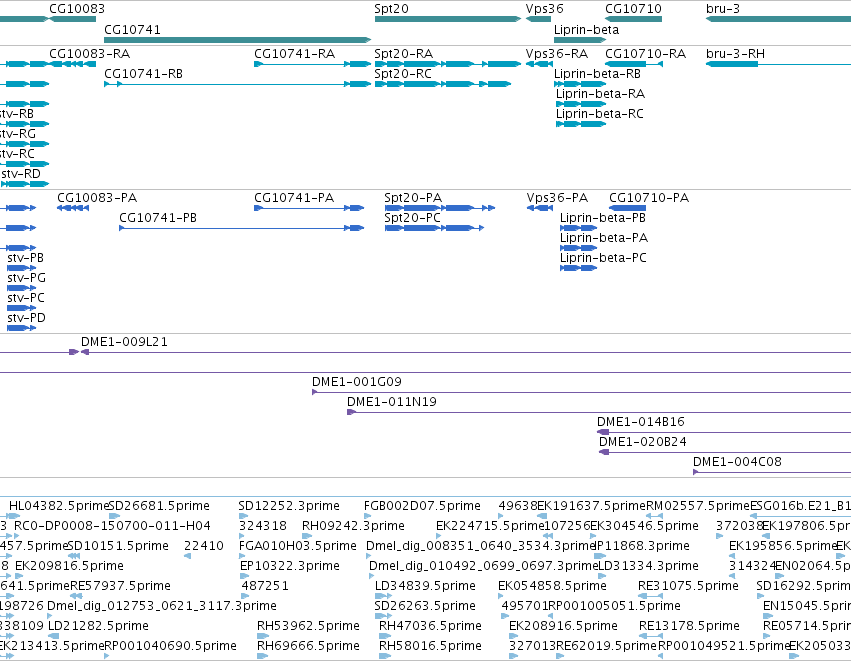Click the Spt20 gene feature

point(448,19)
